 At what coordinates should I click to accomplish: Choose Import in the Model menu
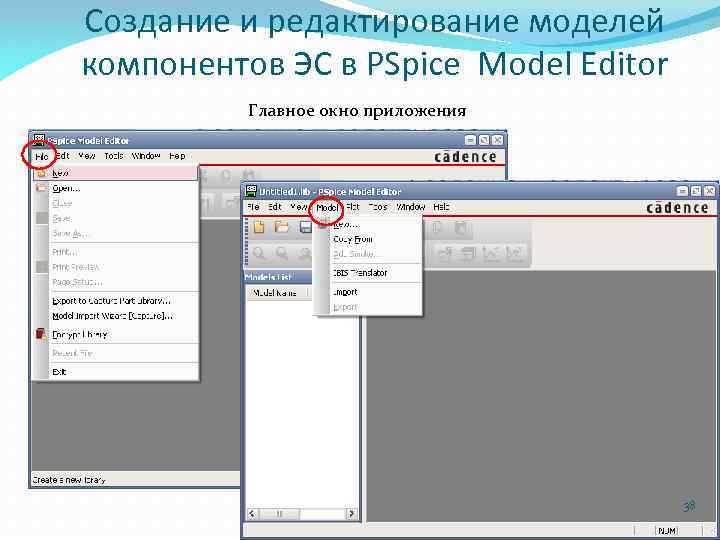[x=368, y=292]
